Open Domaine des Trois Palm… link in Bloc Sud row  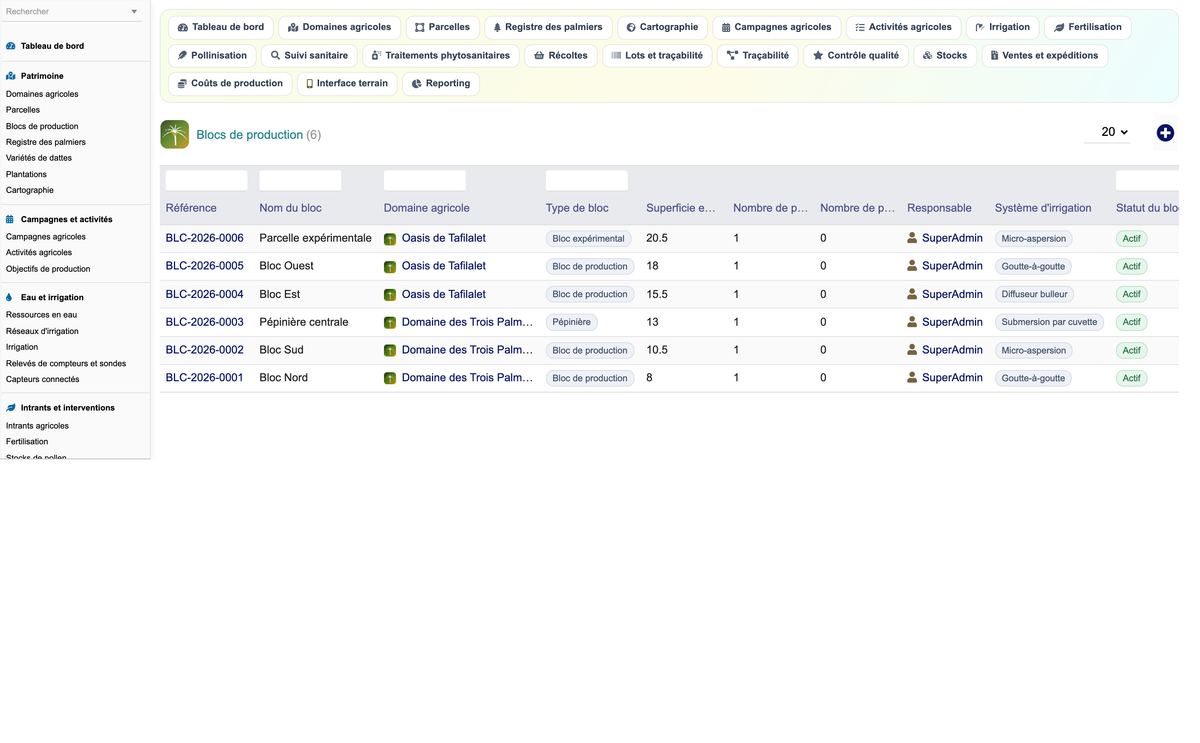pyautogui.click(x=467, y=350)
